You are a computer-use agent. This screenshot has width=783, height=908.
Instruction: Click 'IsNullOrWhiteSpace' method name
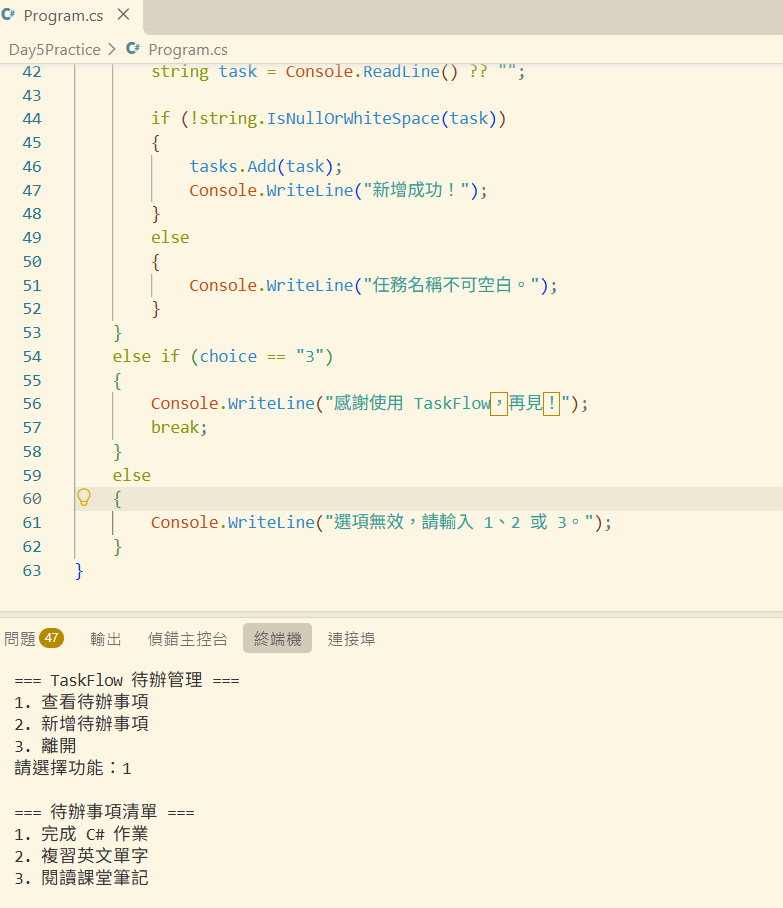point(353,119)
